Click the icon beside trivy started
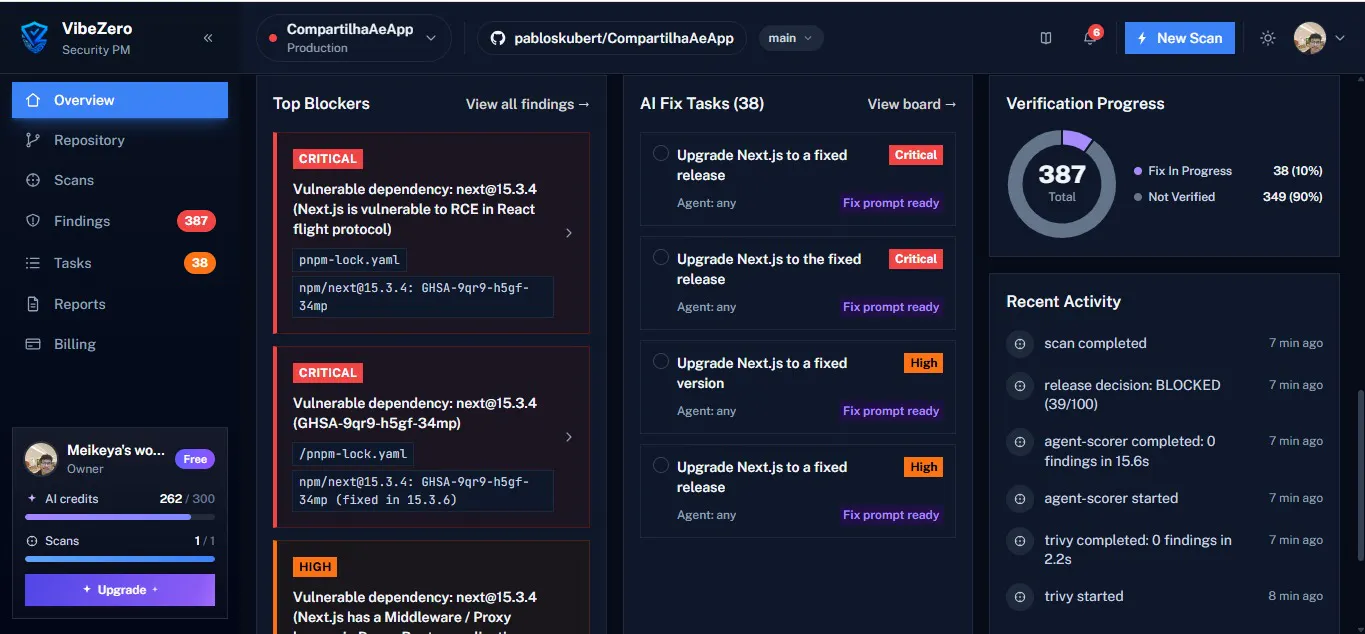 tap(1020, 596)
